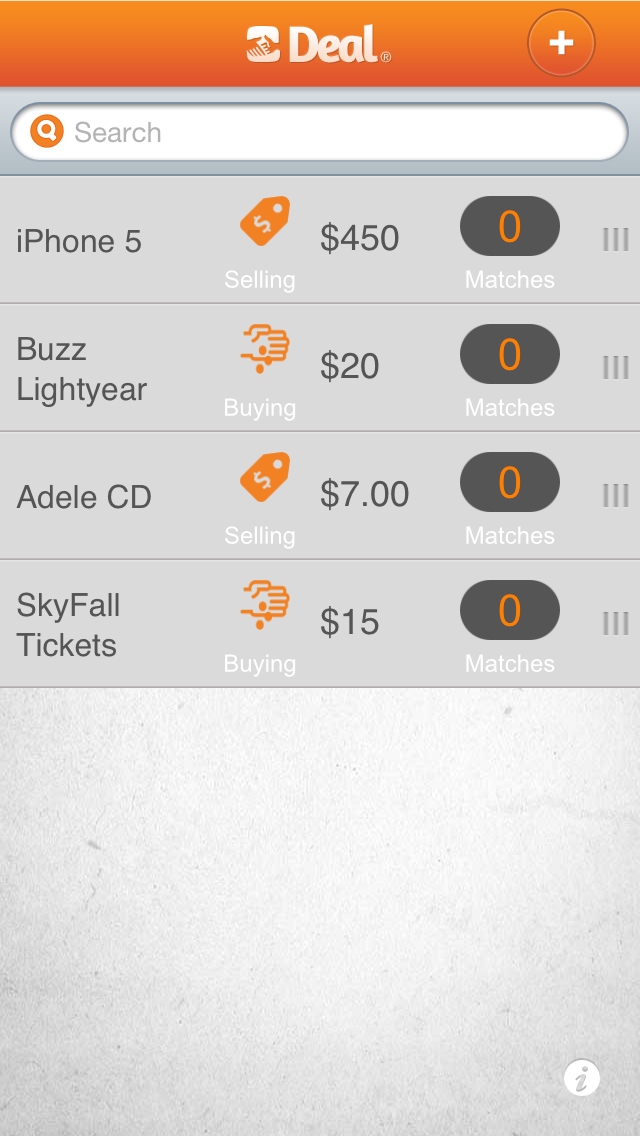Click the Buying hand icon for Buzz Lightyear
Image resolution: width=640 pixels, height=1136 pixels.
pos(265,349)
